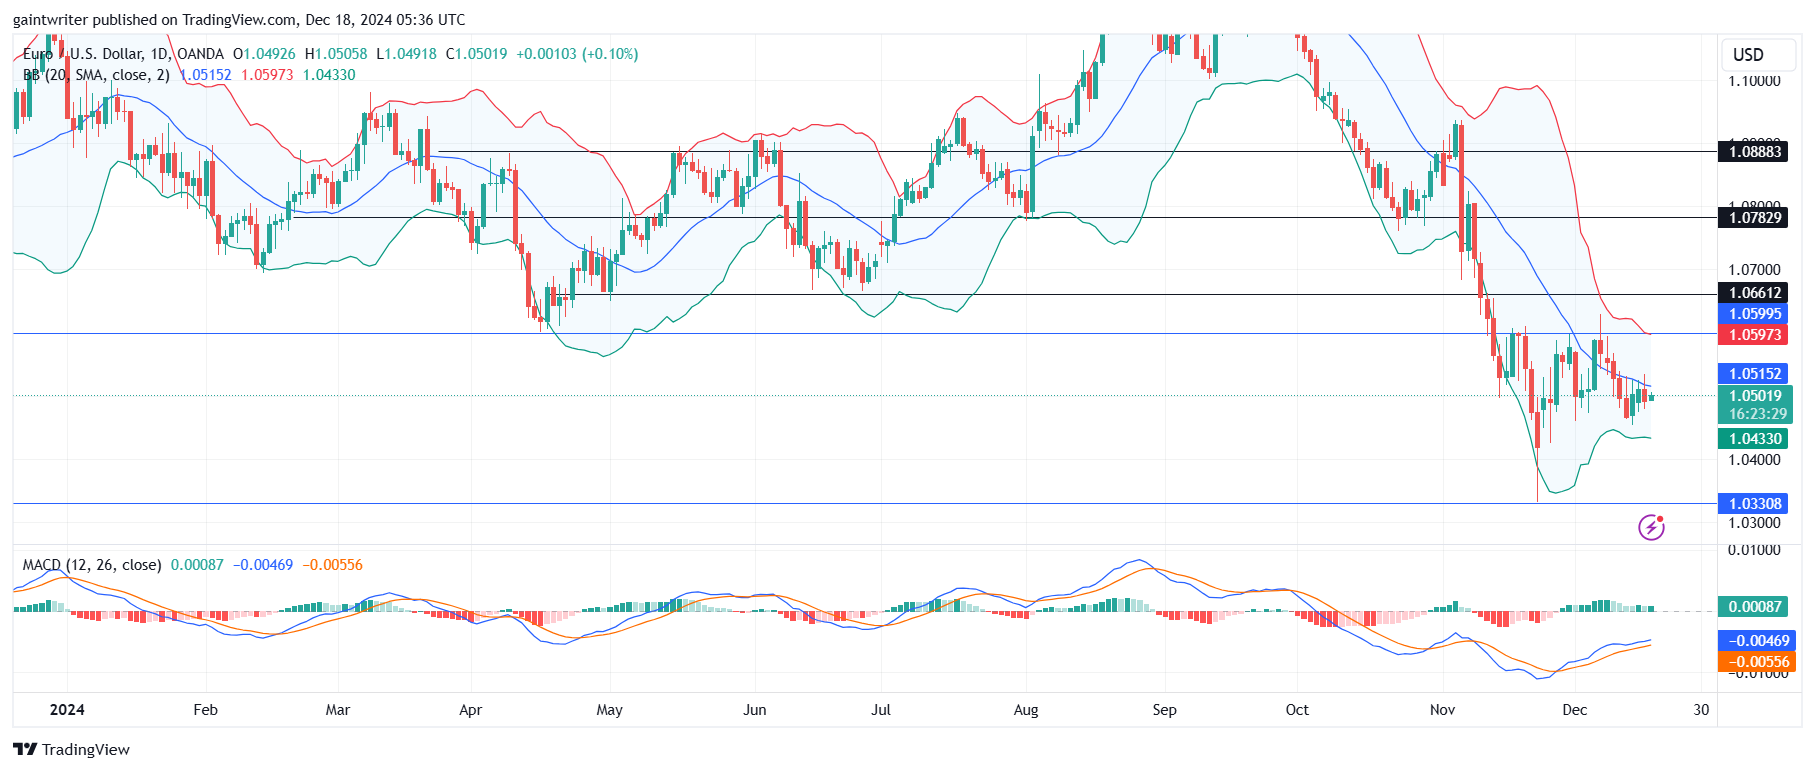Click the signal line −0.00556 value label

click(x=1755, y=661)
